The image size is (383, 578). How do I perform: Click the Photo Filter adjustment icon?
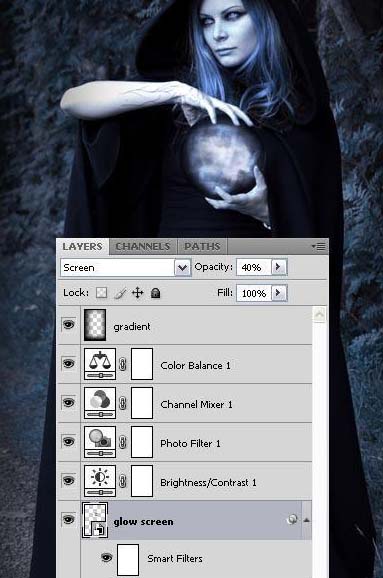pos(100,442)
